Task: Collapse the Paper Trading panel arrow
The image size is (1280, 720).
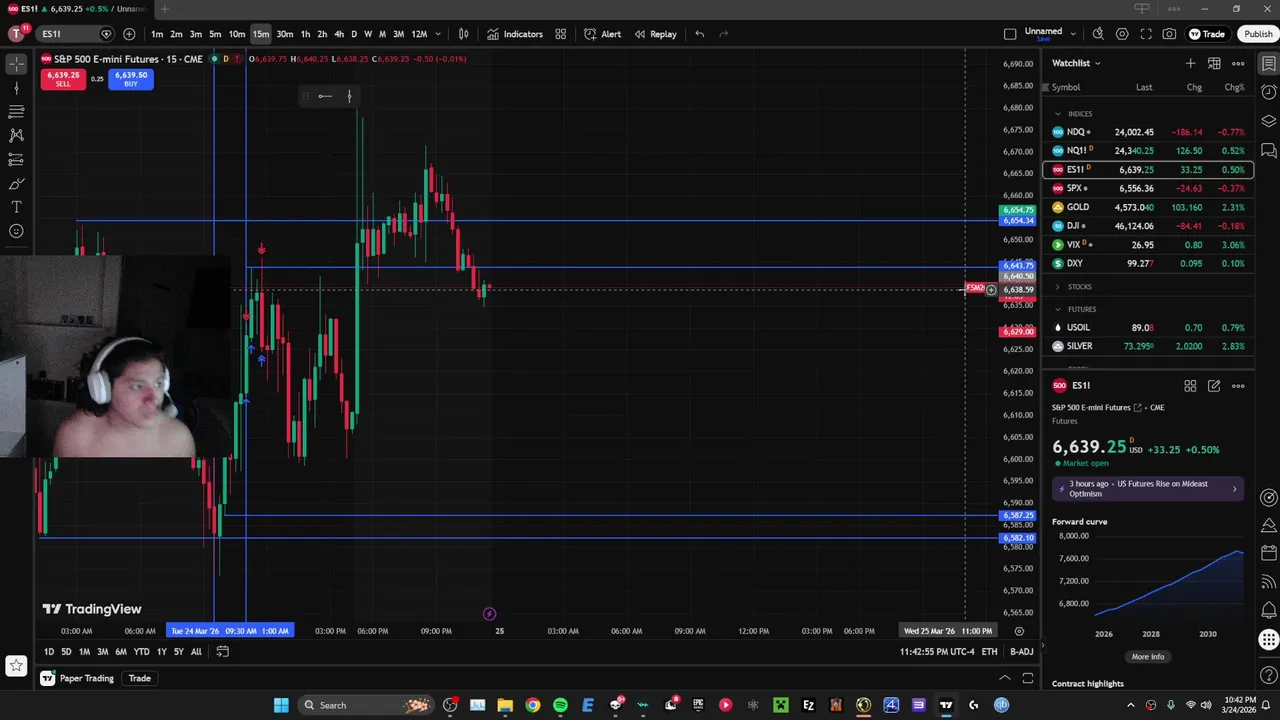Action: click(x=1005, y=678)
